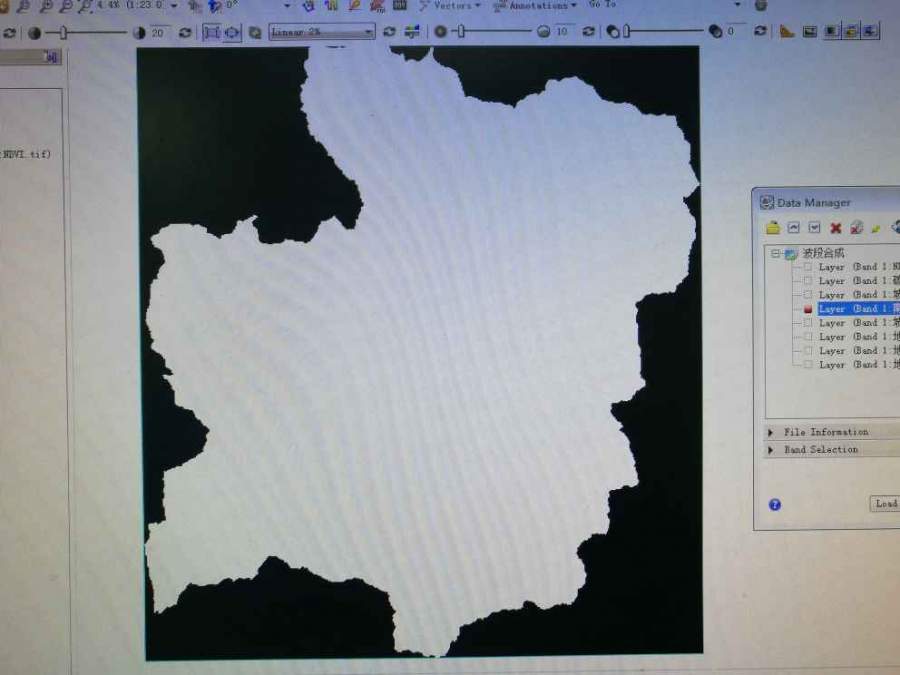Click the transparency icon left of the third slider
The image size is (900, 675).
613,32
